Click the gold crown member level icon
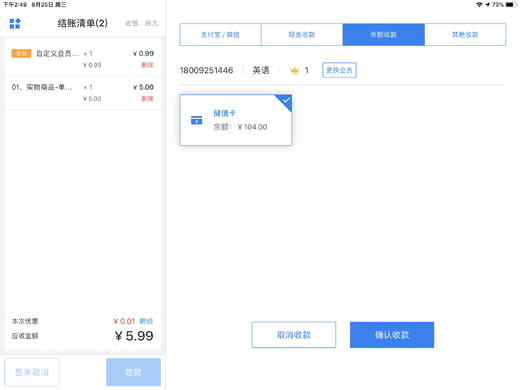Viewport: 520px width, 390px height. coord(294,70)
